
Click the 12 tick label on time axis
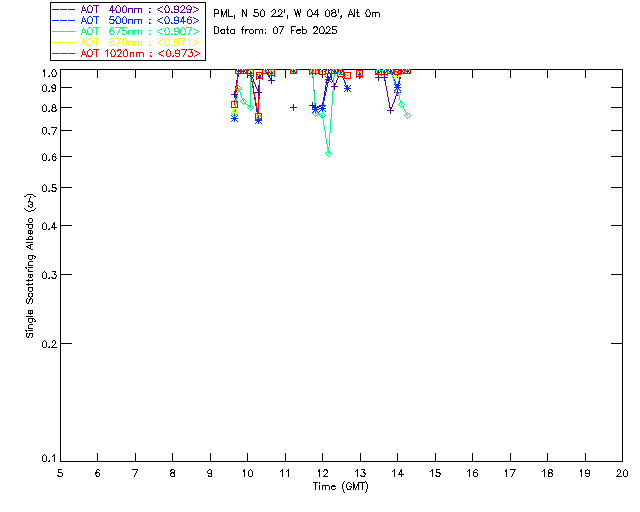(322, 473)
